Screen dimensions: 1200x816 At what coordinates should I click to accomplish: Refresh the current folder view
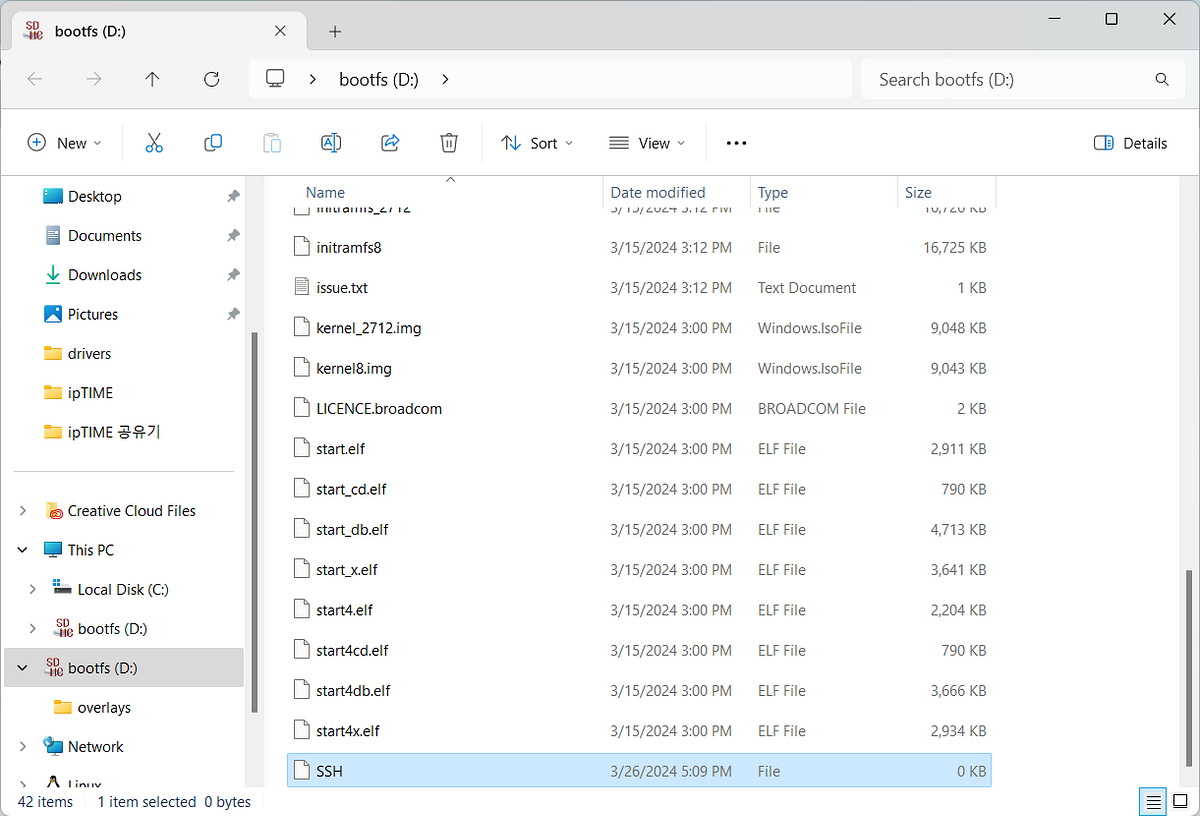tap(211, 79)
